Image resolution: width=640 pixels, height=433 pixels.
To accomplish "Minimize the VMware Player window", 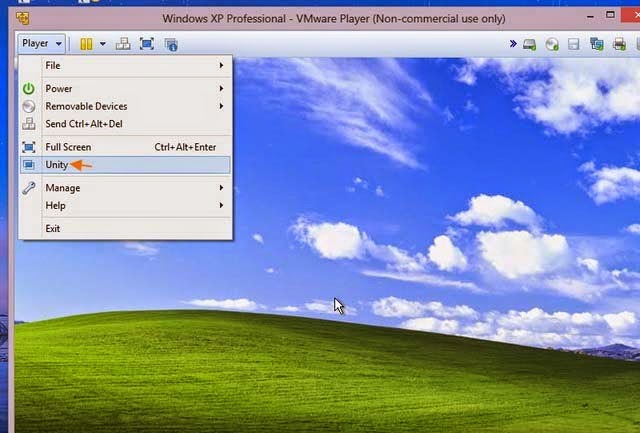I will pos(590,17).
